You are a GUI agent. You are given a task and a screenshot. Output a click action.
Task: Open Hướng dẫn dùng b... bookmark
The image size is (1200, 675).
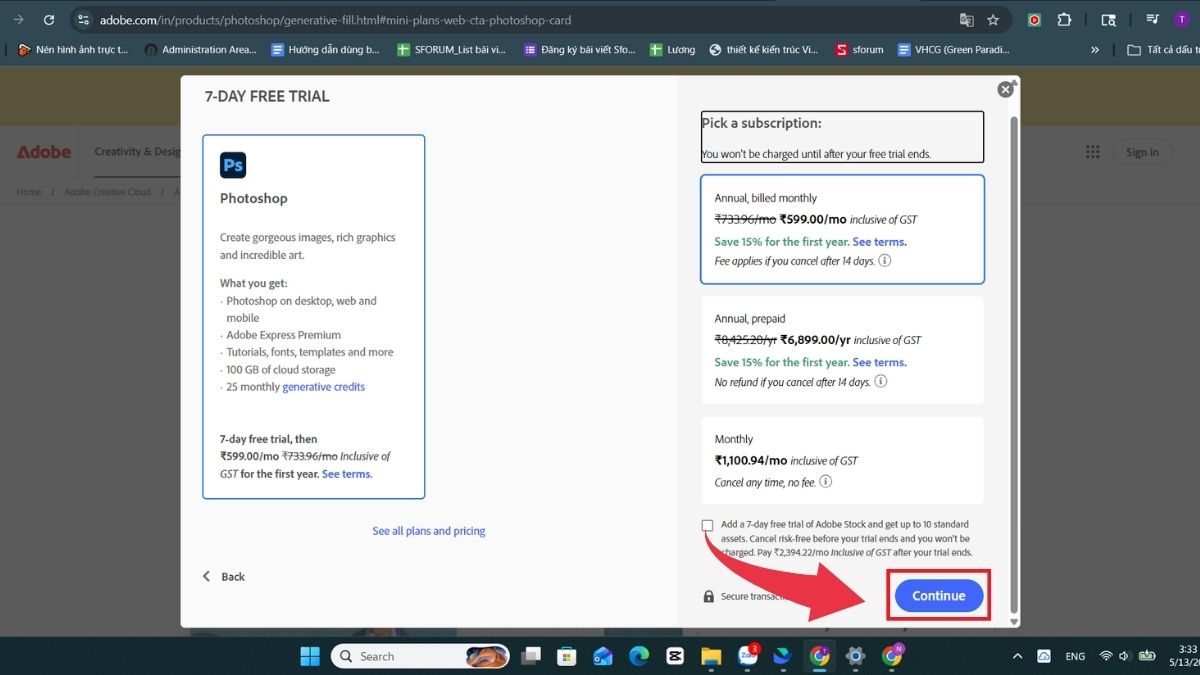point(325,49)
